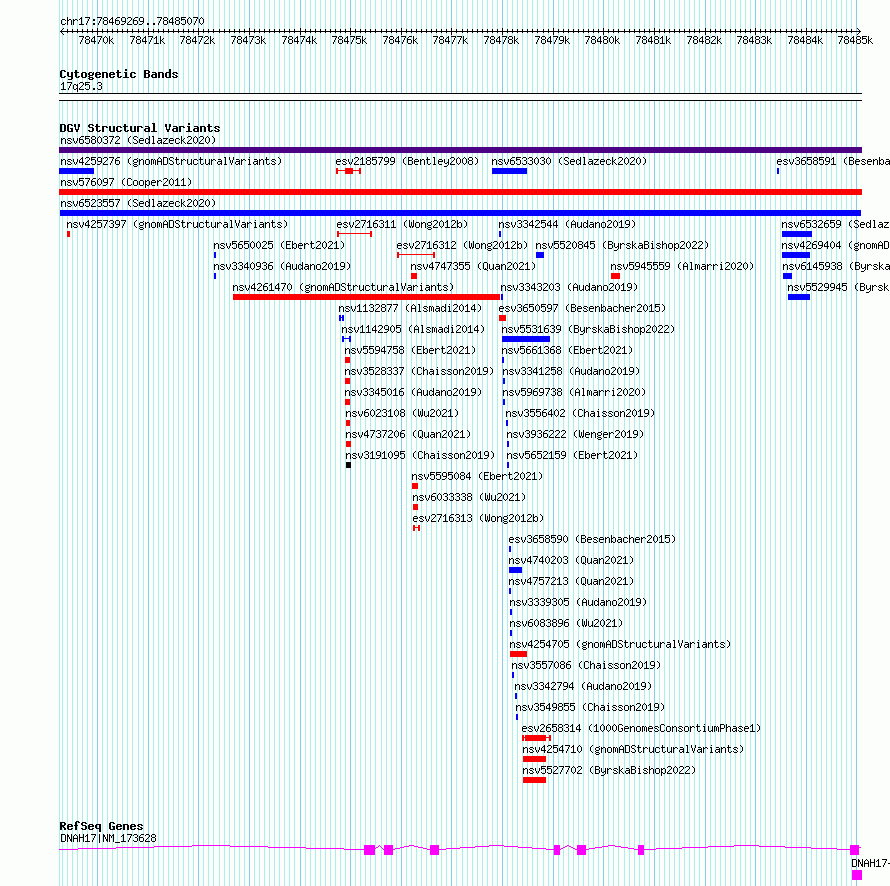Click nsv3342794 (Audano2019) label
Screen dimensions: 890x886
point(583,686)
